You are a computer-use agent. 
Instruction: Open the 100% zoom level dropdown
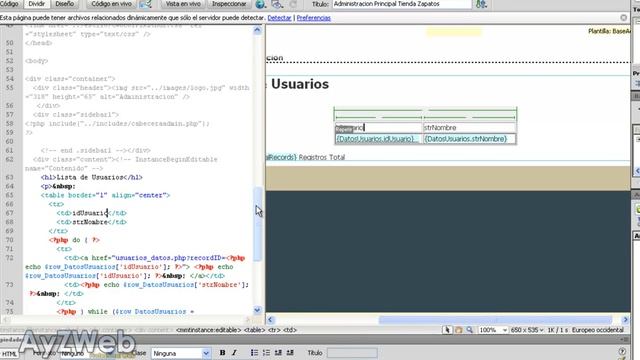493,330
